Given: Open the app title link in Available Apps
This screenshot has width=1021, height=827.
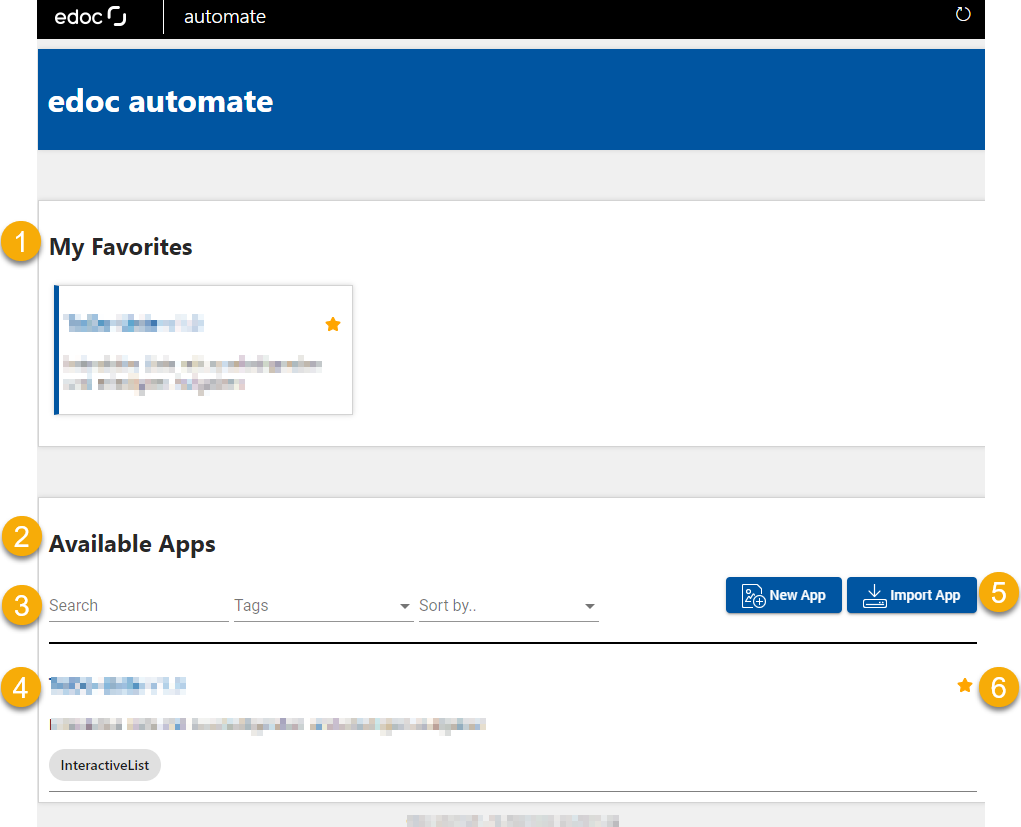Looking at the screenshot, I should (118, 685).
